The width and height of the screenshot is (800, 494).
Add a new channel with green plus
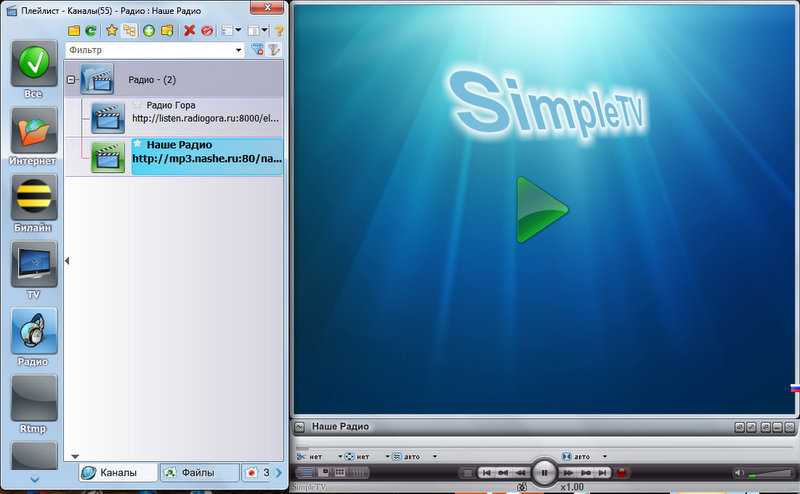coord(148,31)
